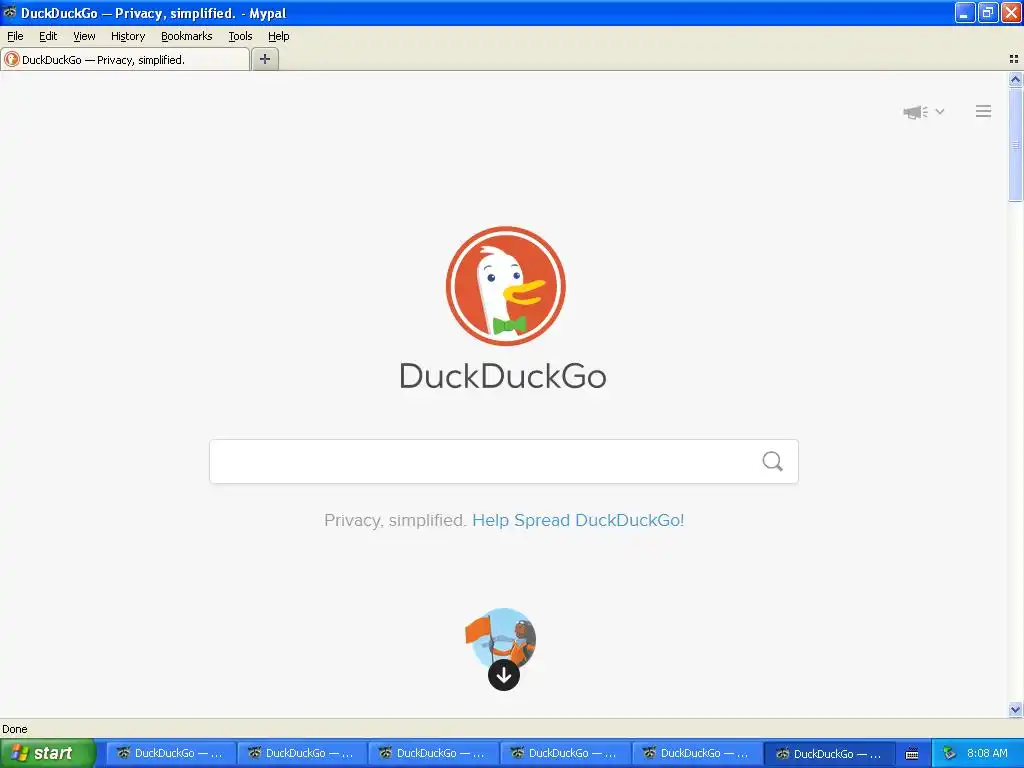Open the DuckDuckGo hamburger menu
The image size is (1024, 768).
984,111
